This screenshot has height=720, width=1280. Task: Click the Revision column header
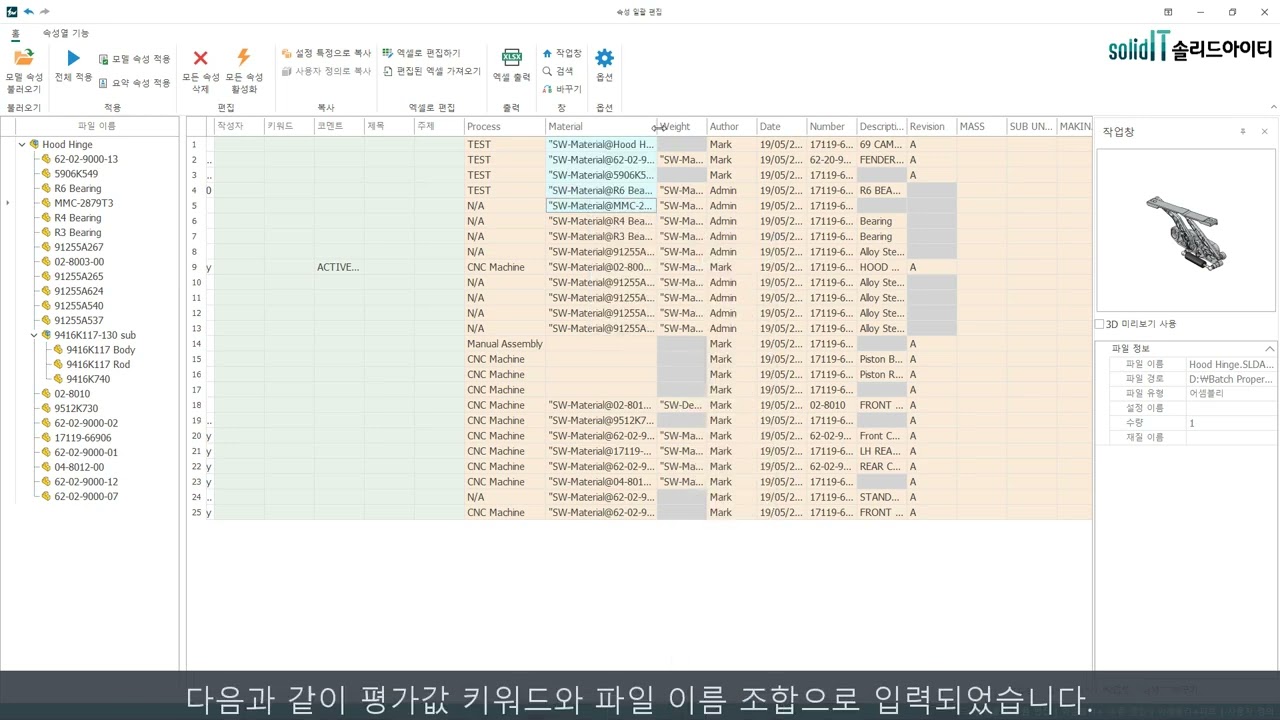pyautogui.click(x=932, y=127)
